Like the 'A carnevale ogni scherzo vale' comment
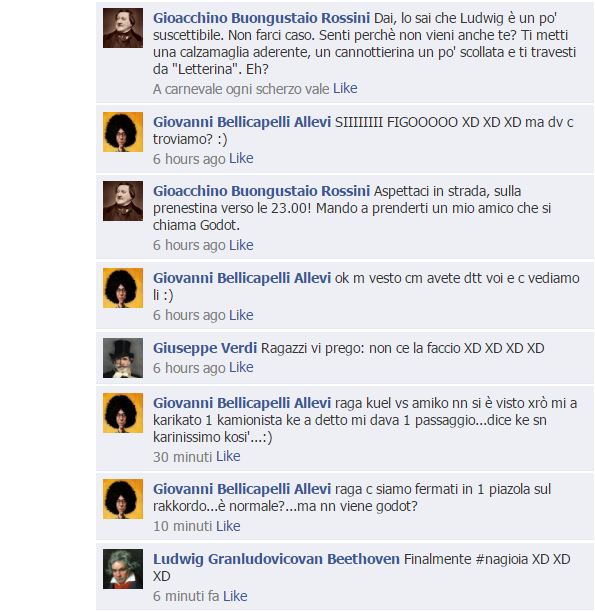The image size is (595, 612). pyautogui.click(x=345, y=89)
